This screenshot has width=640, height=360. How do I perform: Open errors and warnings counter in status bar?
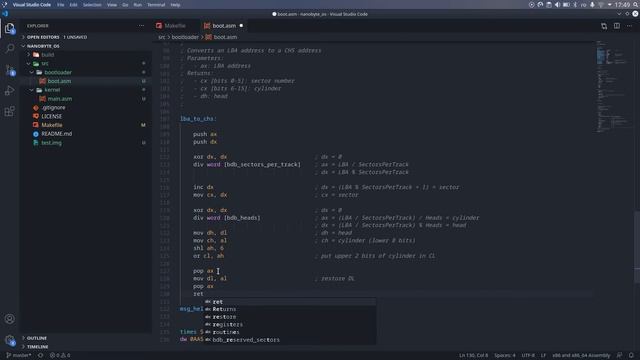tap(60, 355)
